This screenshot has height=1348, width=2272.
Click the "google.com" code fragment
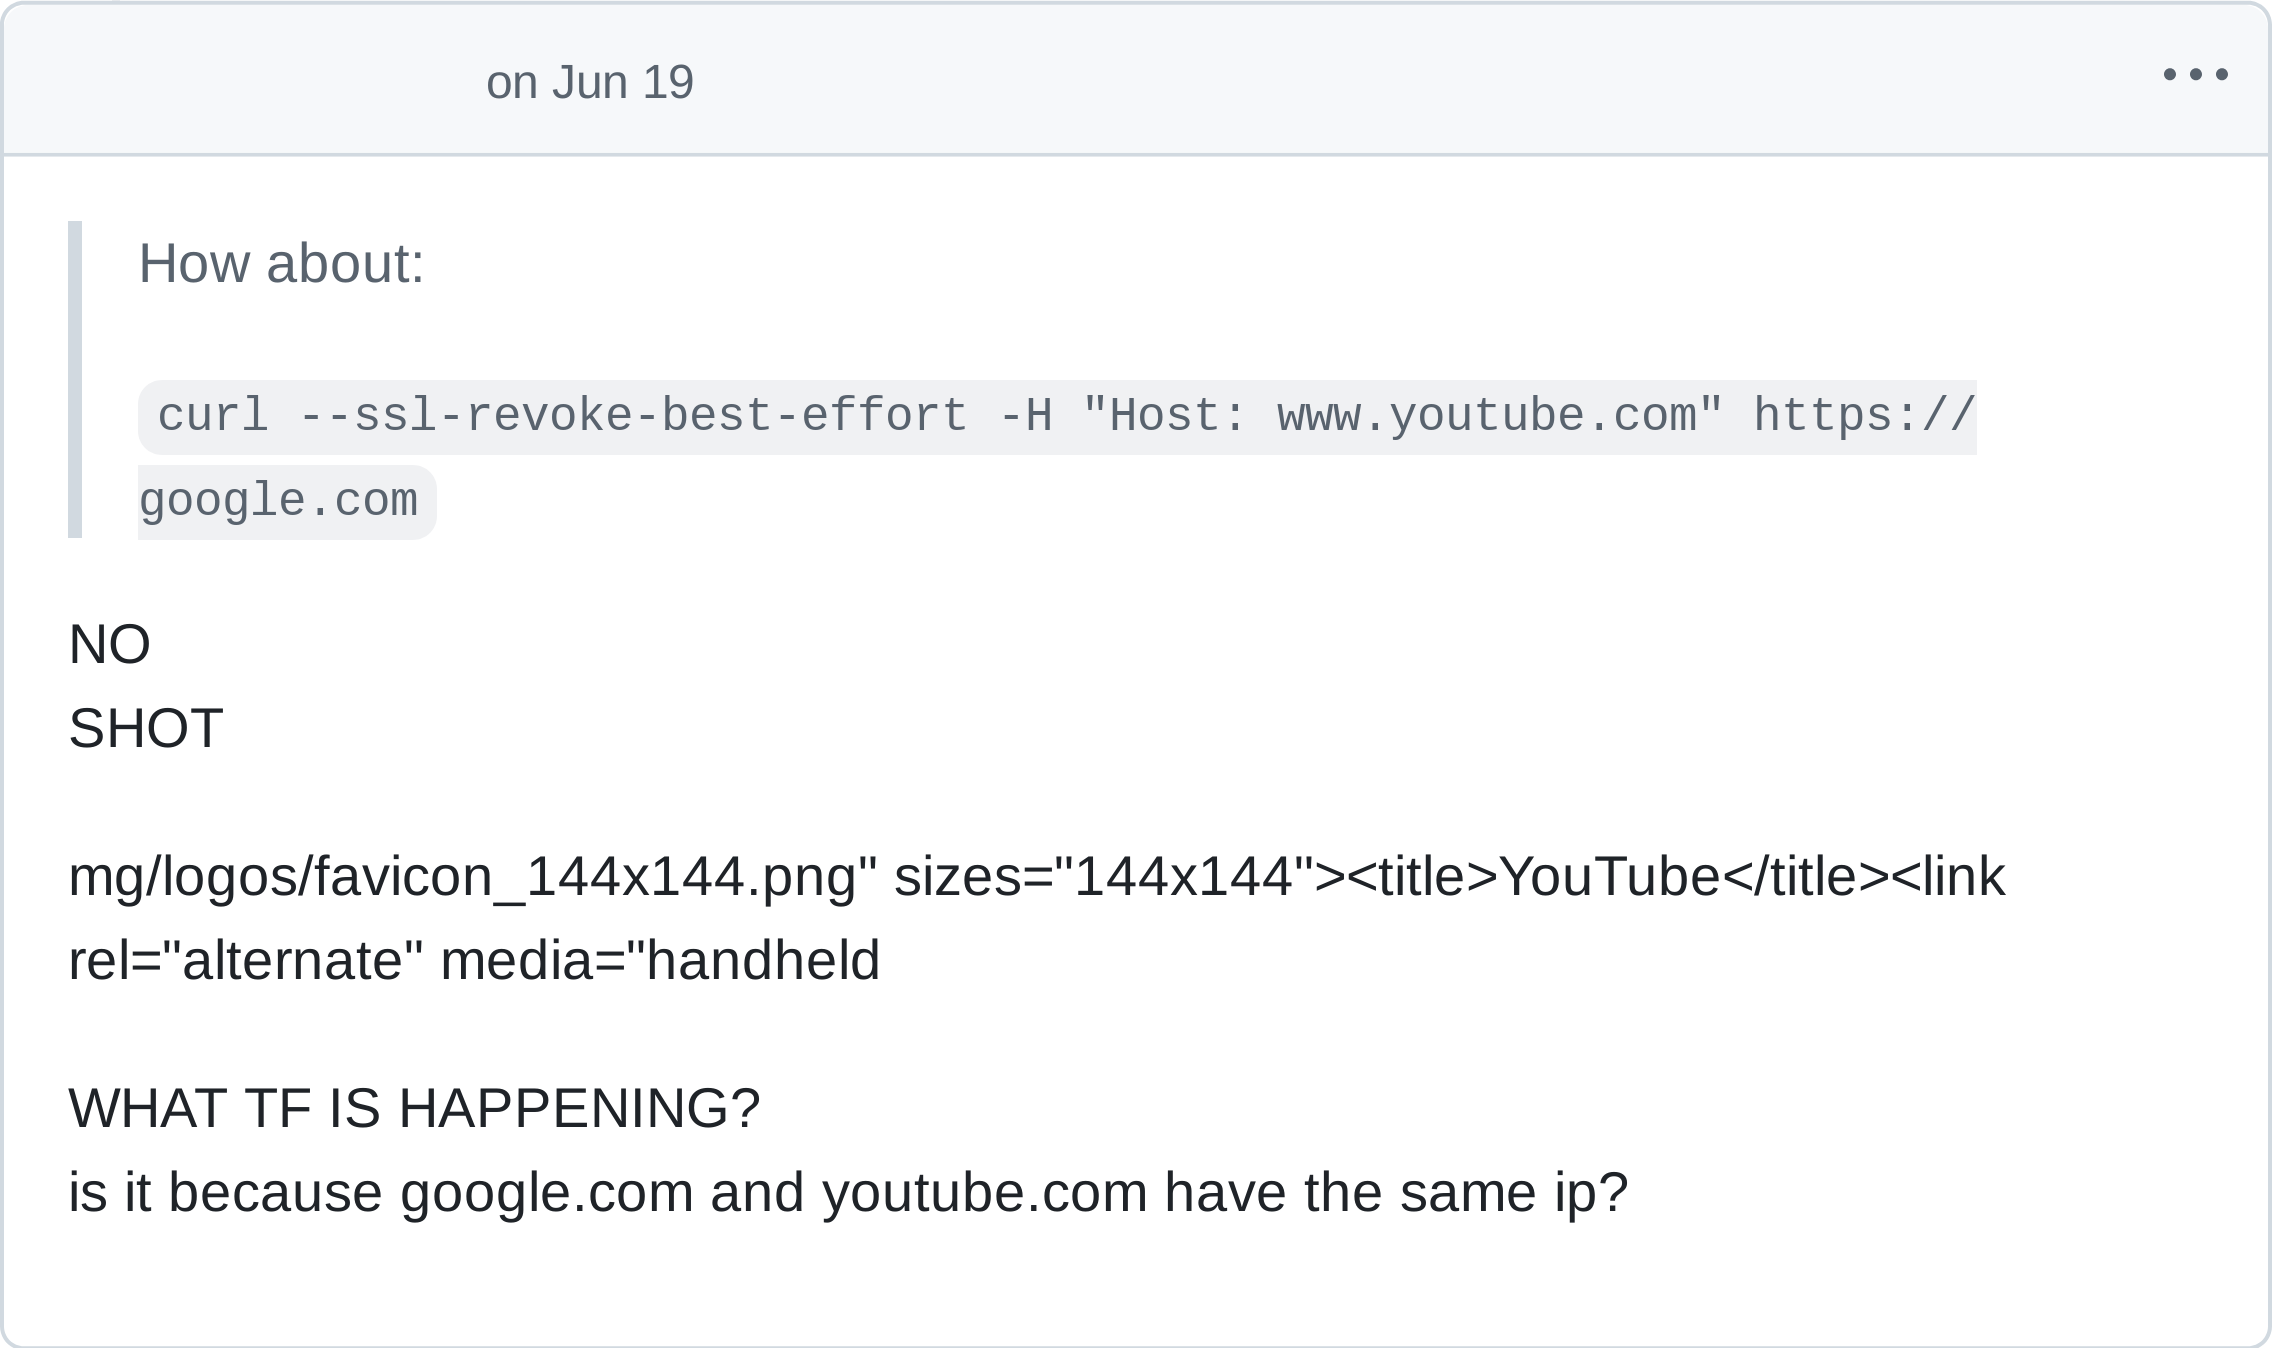pyautogui.click(x=287, y=501)
